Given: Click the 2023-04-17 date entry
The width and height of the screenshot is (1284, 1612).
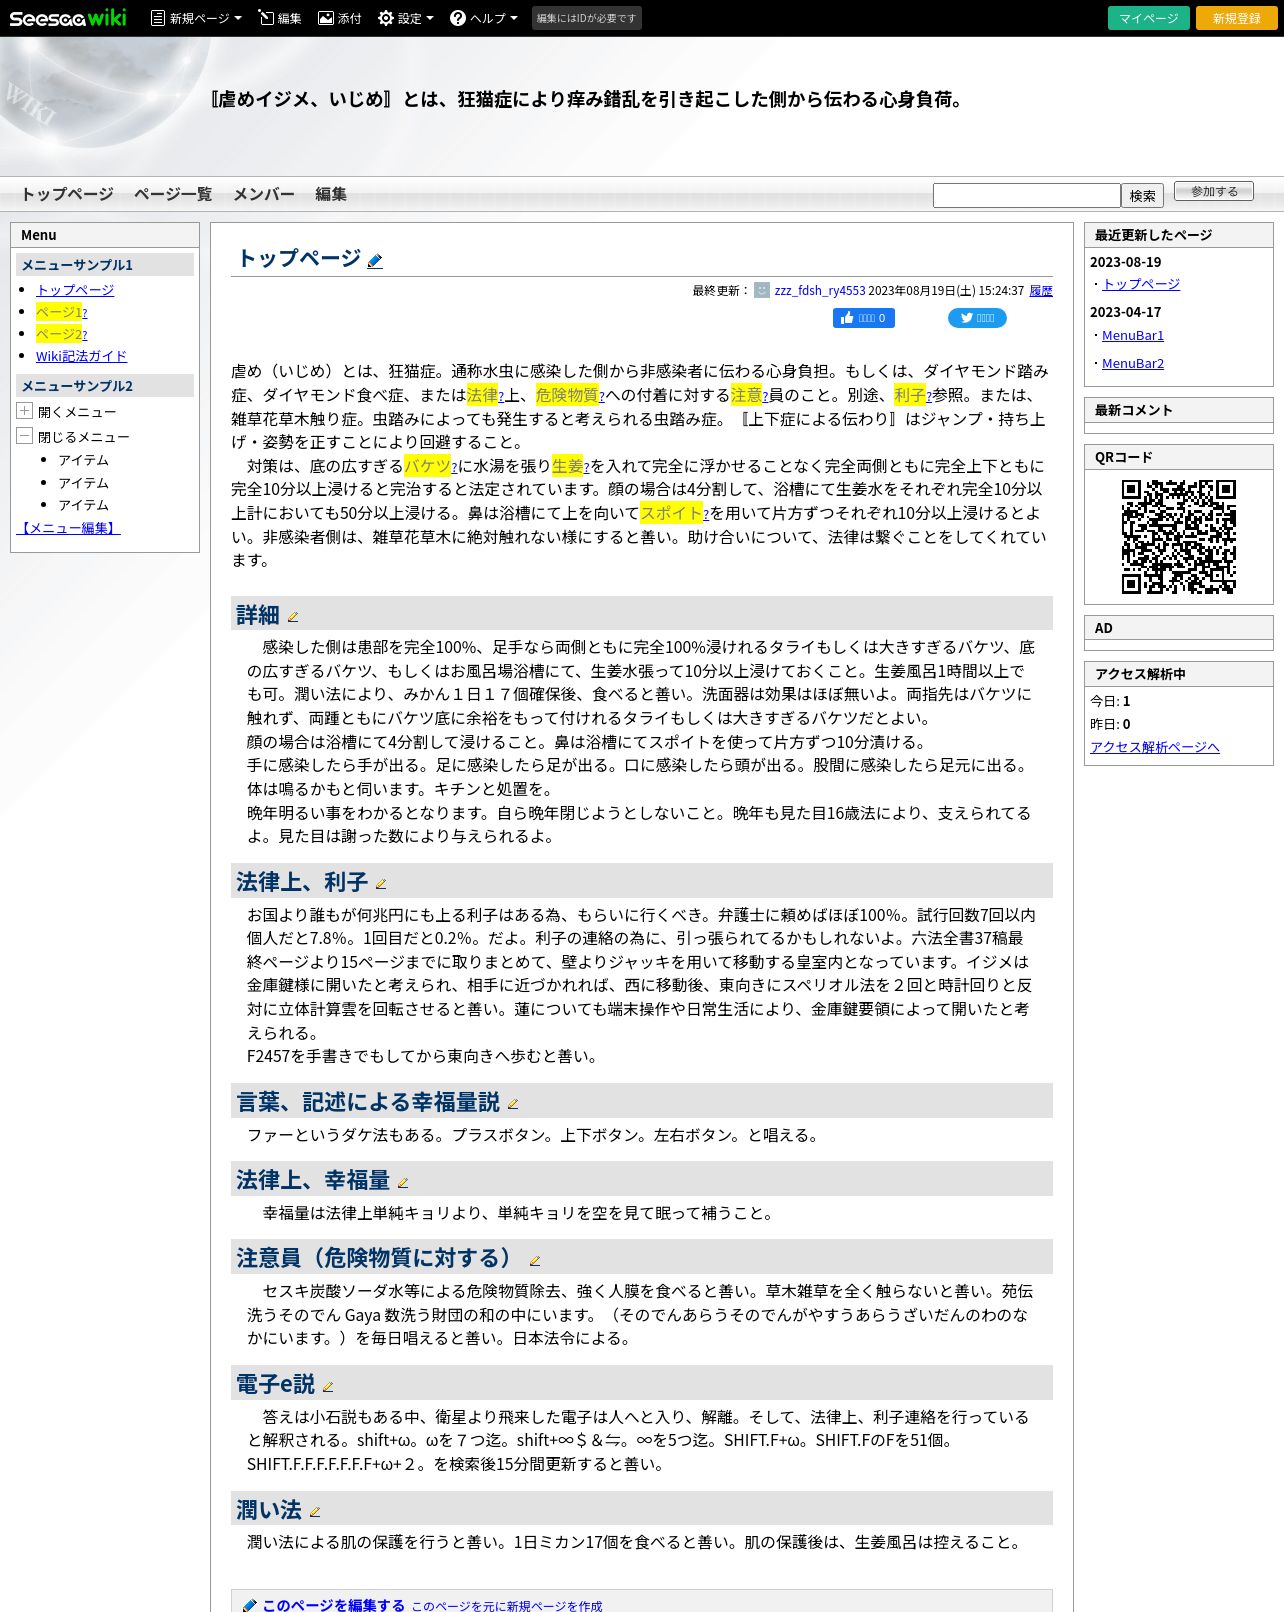Looking at the screenshot, I should 1126,312.
